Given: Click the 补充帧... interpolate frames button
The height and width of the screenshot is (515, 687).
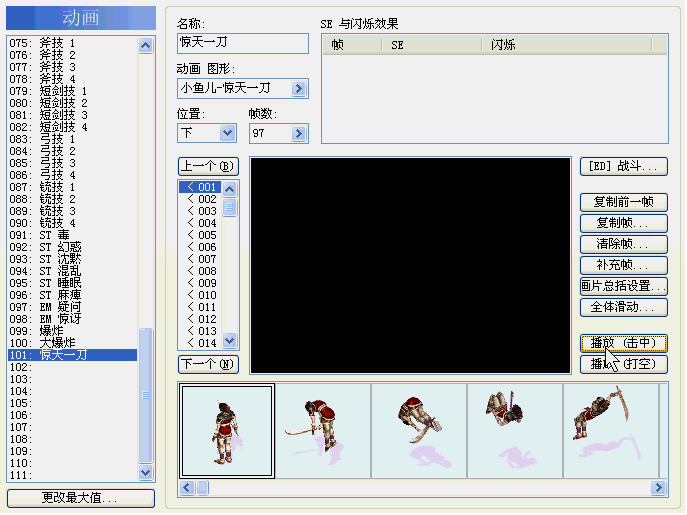Looking at the screenshot, I should point(623,265).
